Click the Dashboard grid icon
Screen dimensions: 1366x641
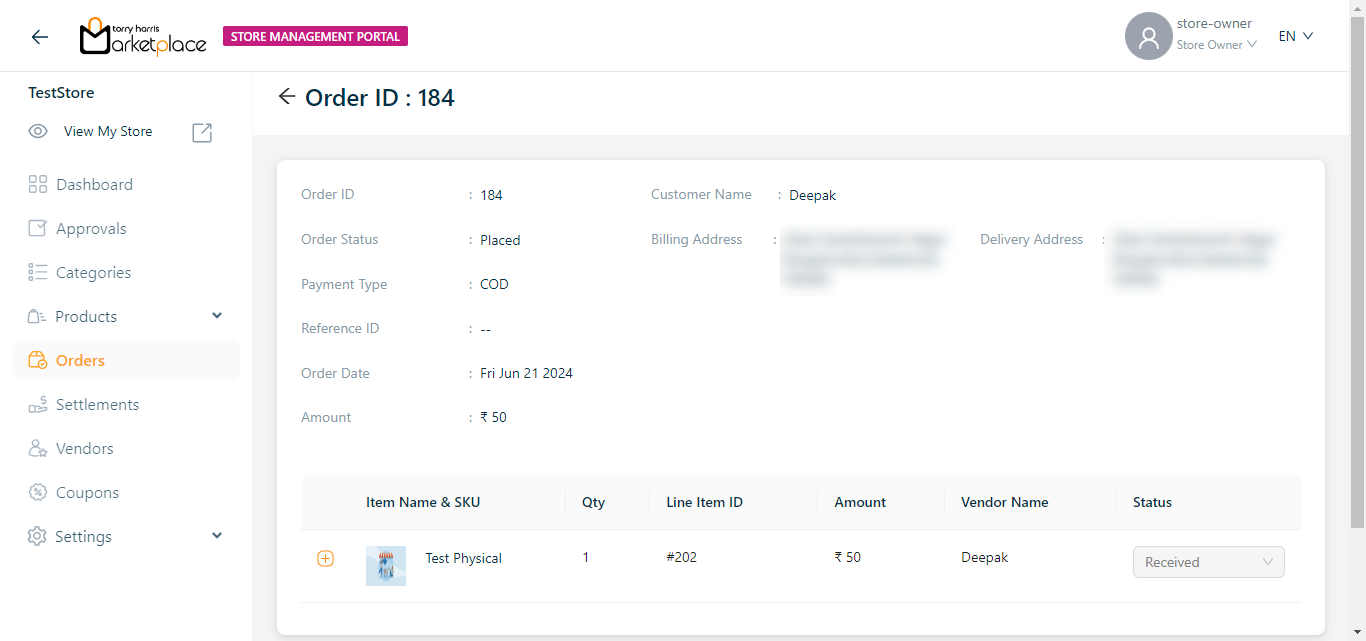(38, 184)
